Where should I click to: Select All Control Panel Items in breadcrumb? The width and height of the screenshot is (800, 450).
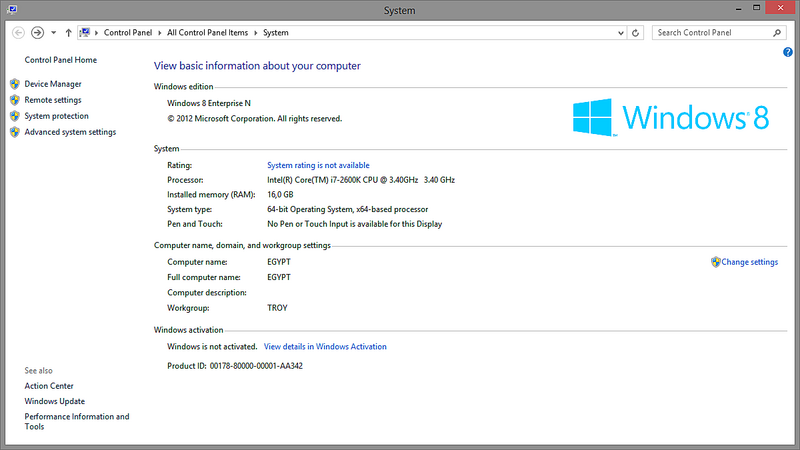(x=208, y=33)
